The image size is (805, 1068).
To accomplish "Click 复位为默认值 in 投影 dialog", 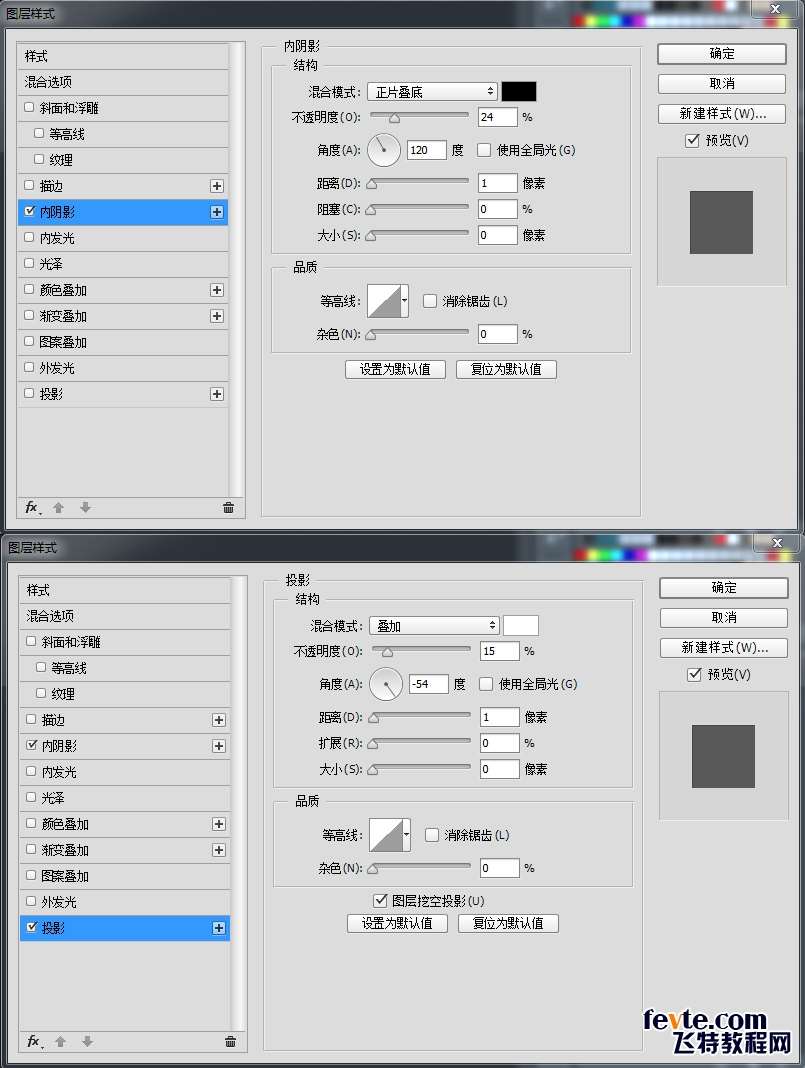I will point(509,924).
